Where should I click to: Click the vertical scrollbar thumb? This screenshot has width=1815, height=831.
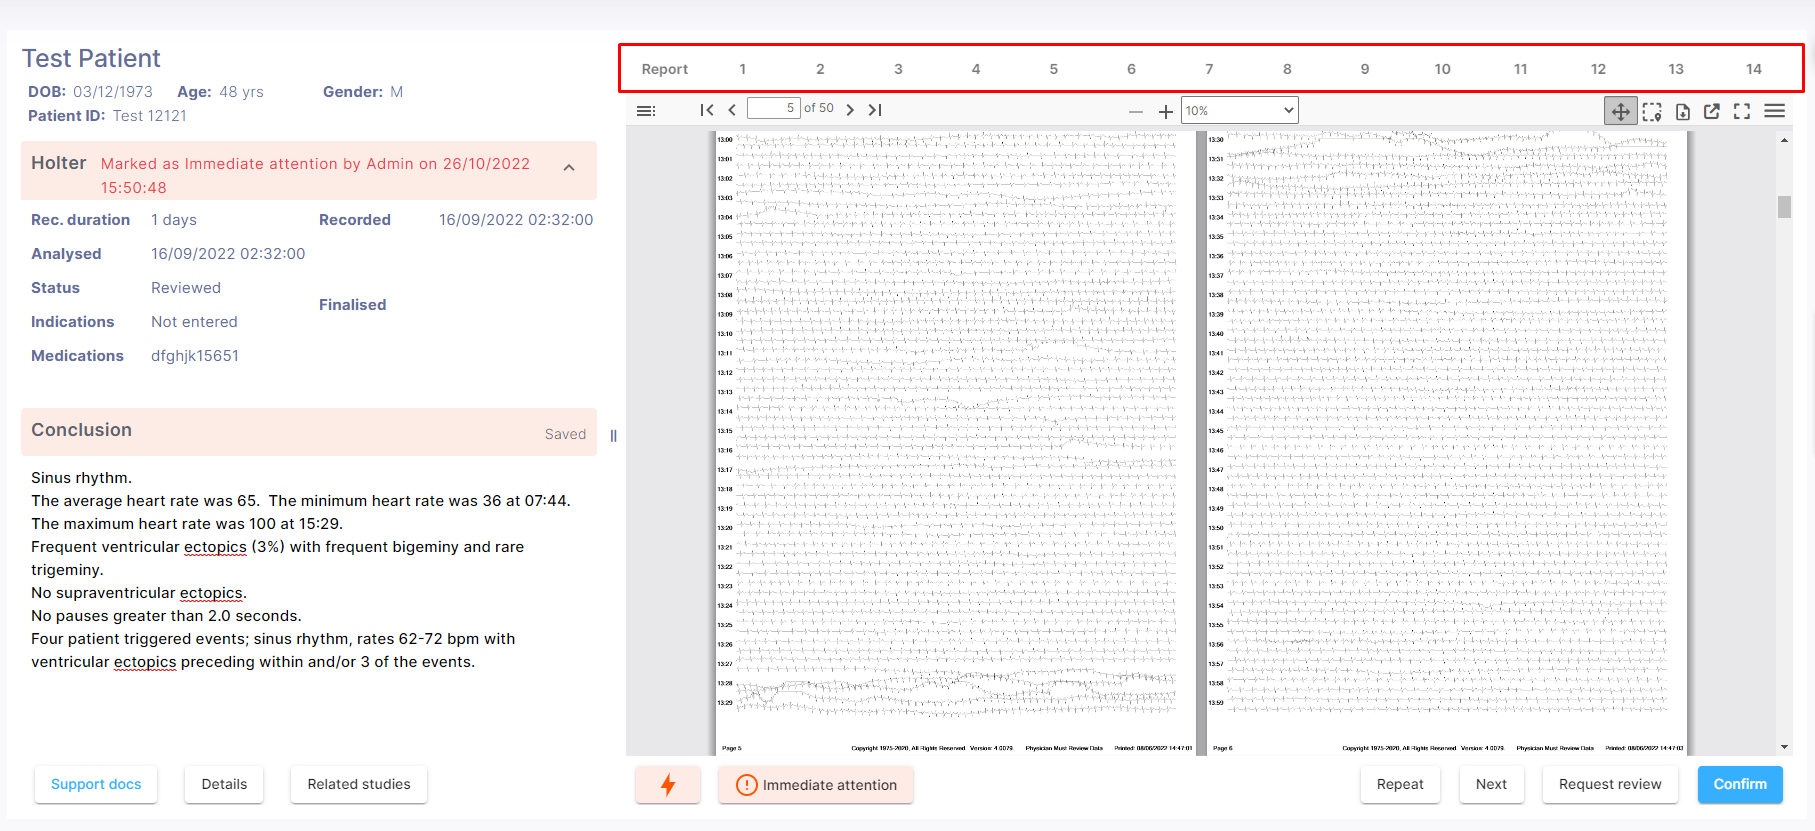click(1784, 207)
